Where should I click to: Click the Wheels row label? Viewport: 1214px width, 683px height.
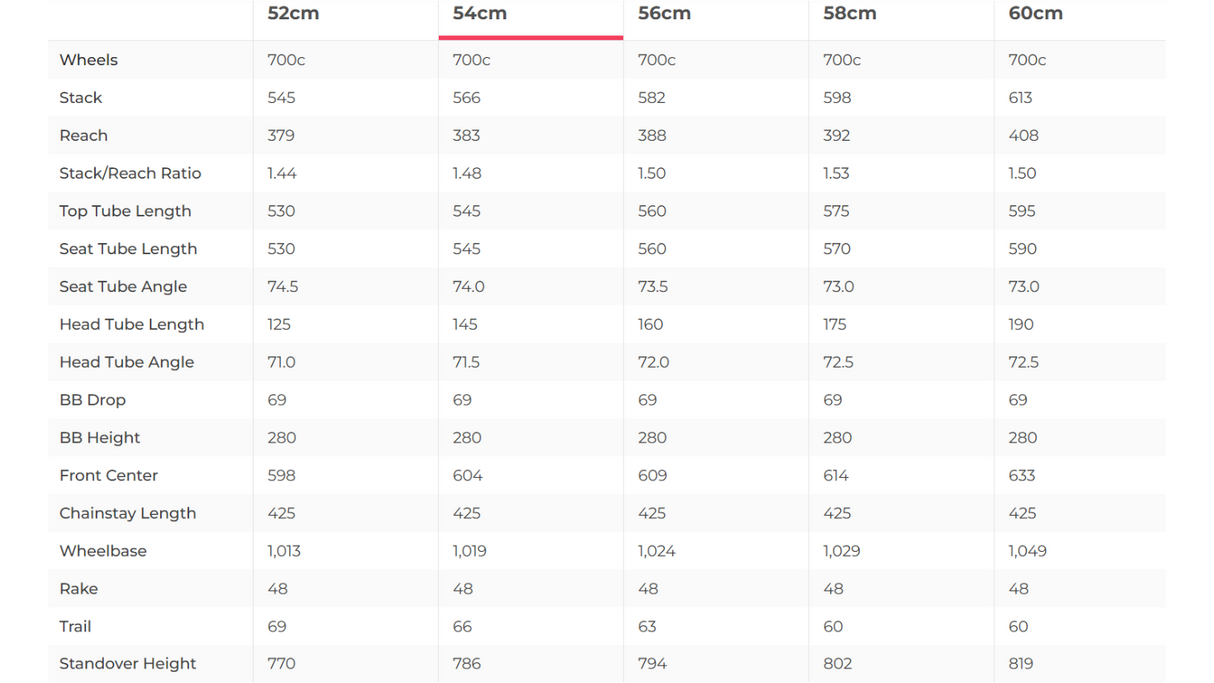[x=88, y=60]
